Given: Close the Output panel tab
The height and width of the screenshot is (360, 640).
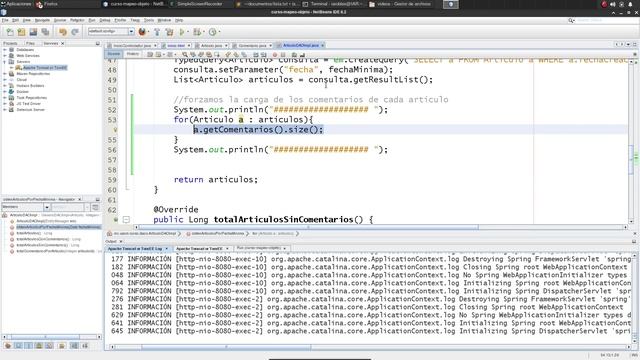Looking at the screenshot, I should coord(121,242).
